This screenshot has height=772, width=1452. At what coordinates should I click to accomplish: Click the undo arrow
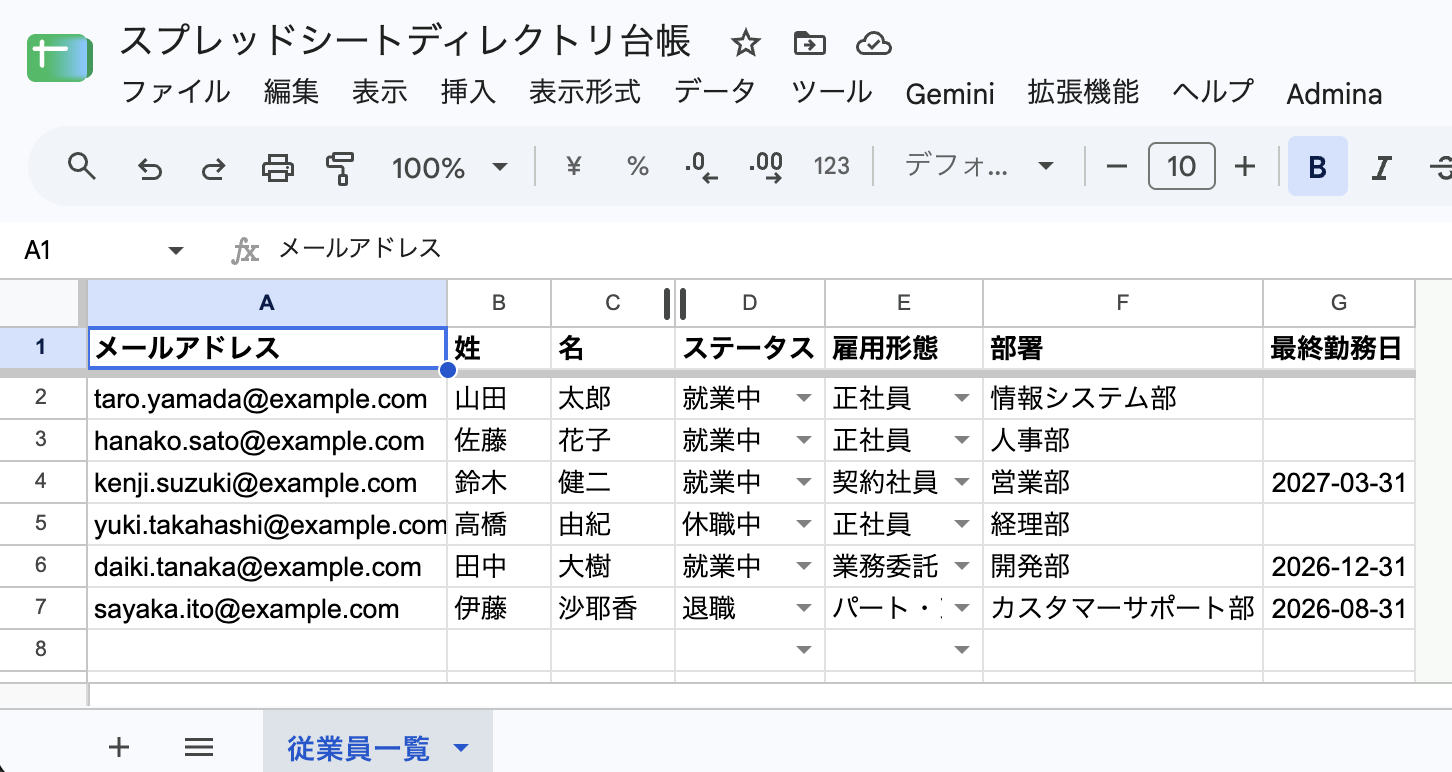tap(149, 167)
